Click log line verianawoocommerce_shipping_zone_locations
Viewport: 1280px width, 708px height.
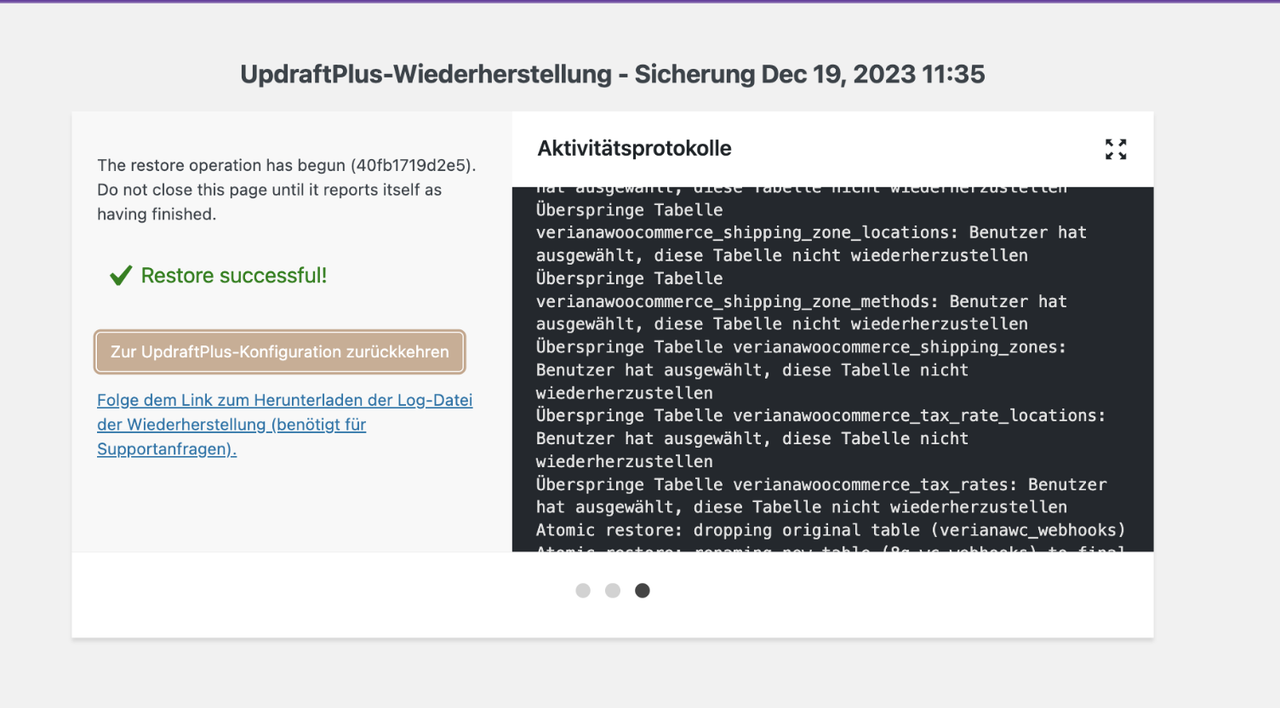click(x=811, y=233)
